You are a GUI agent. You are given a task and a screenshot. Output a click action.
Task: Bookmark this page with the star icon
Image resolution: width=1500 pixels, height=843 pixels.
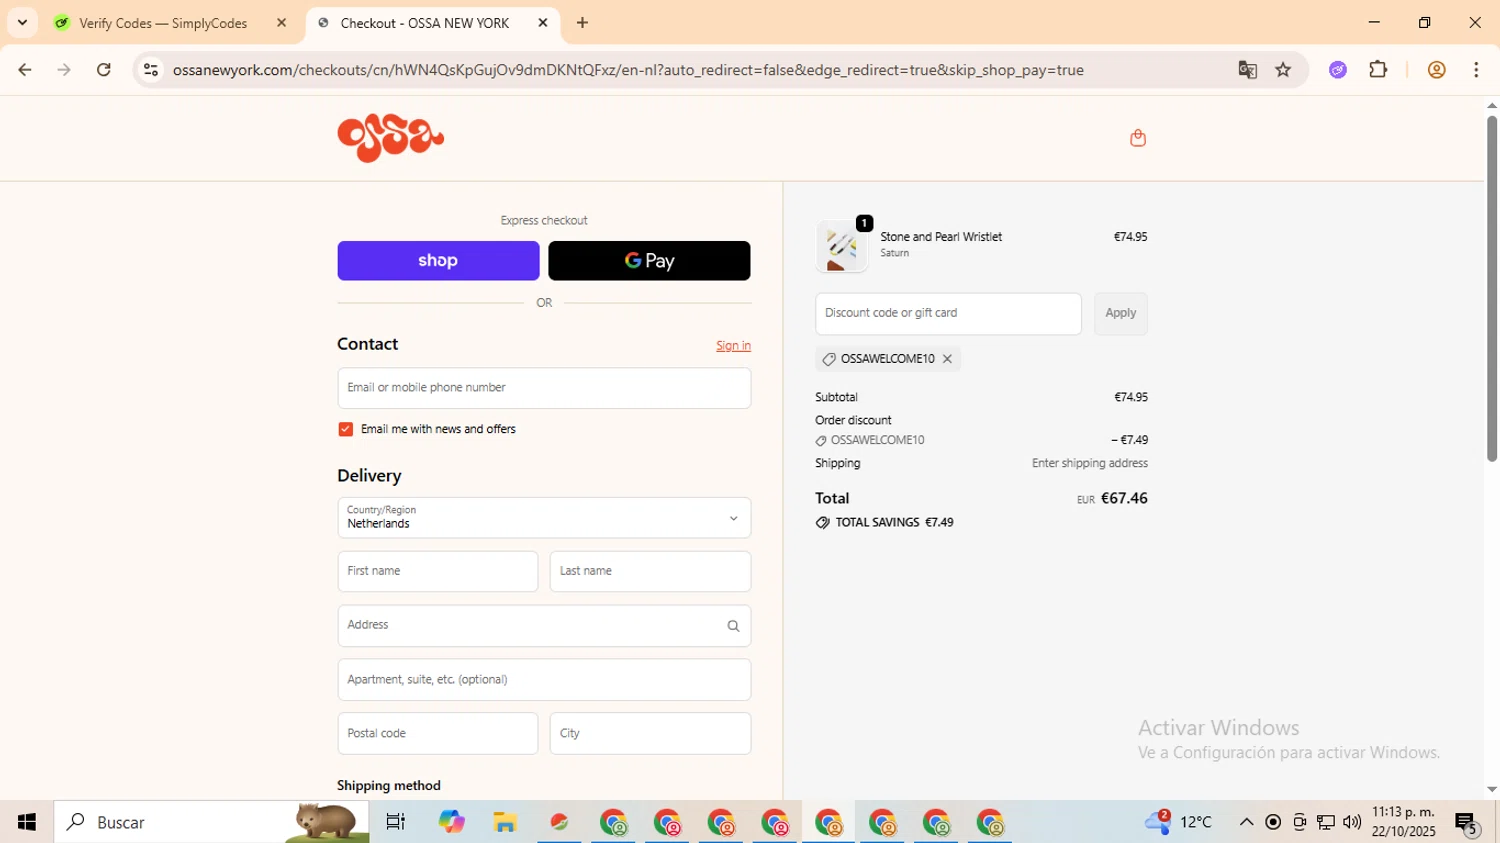coord(1283,70)
